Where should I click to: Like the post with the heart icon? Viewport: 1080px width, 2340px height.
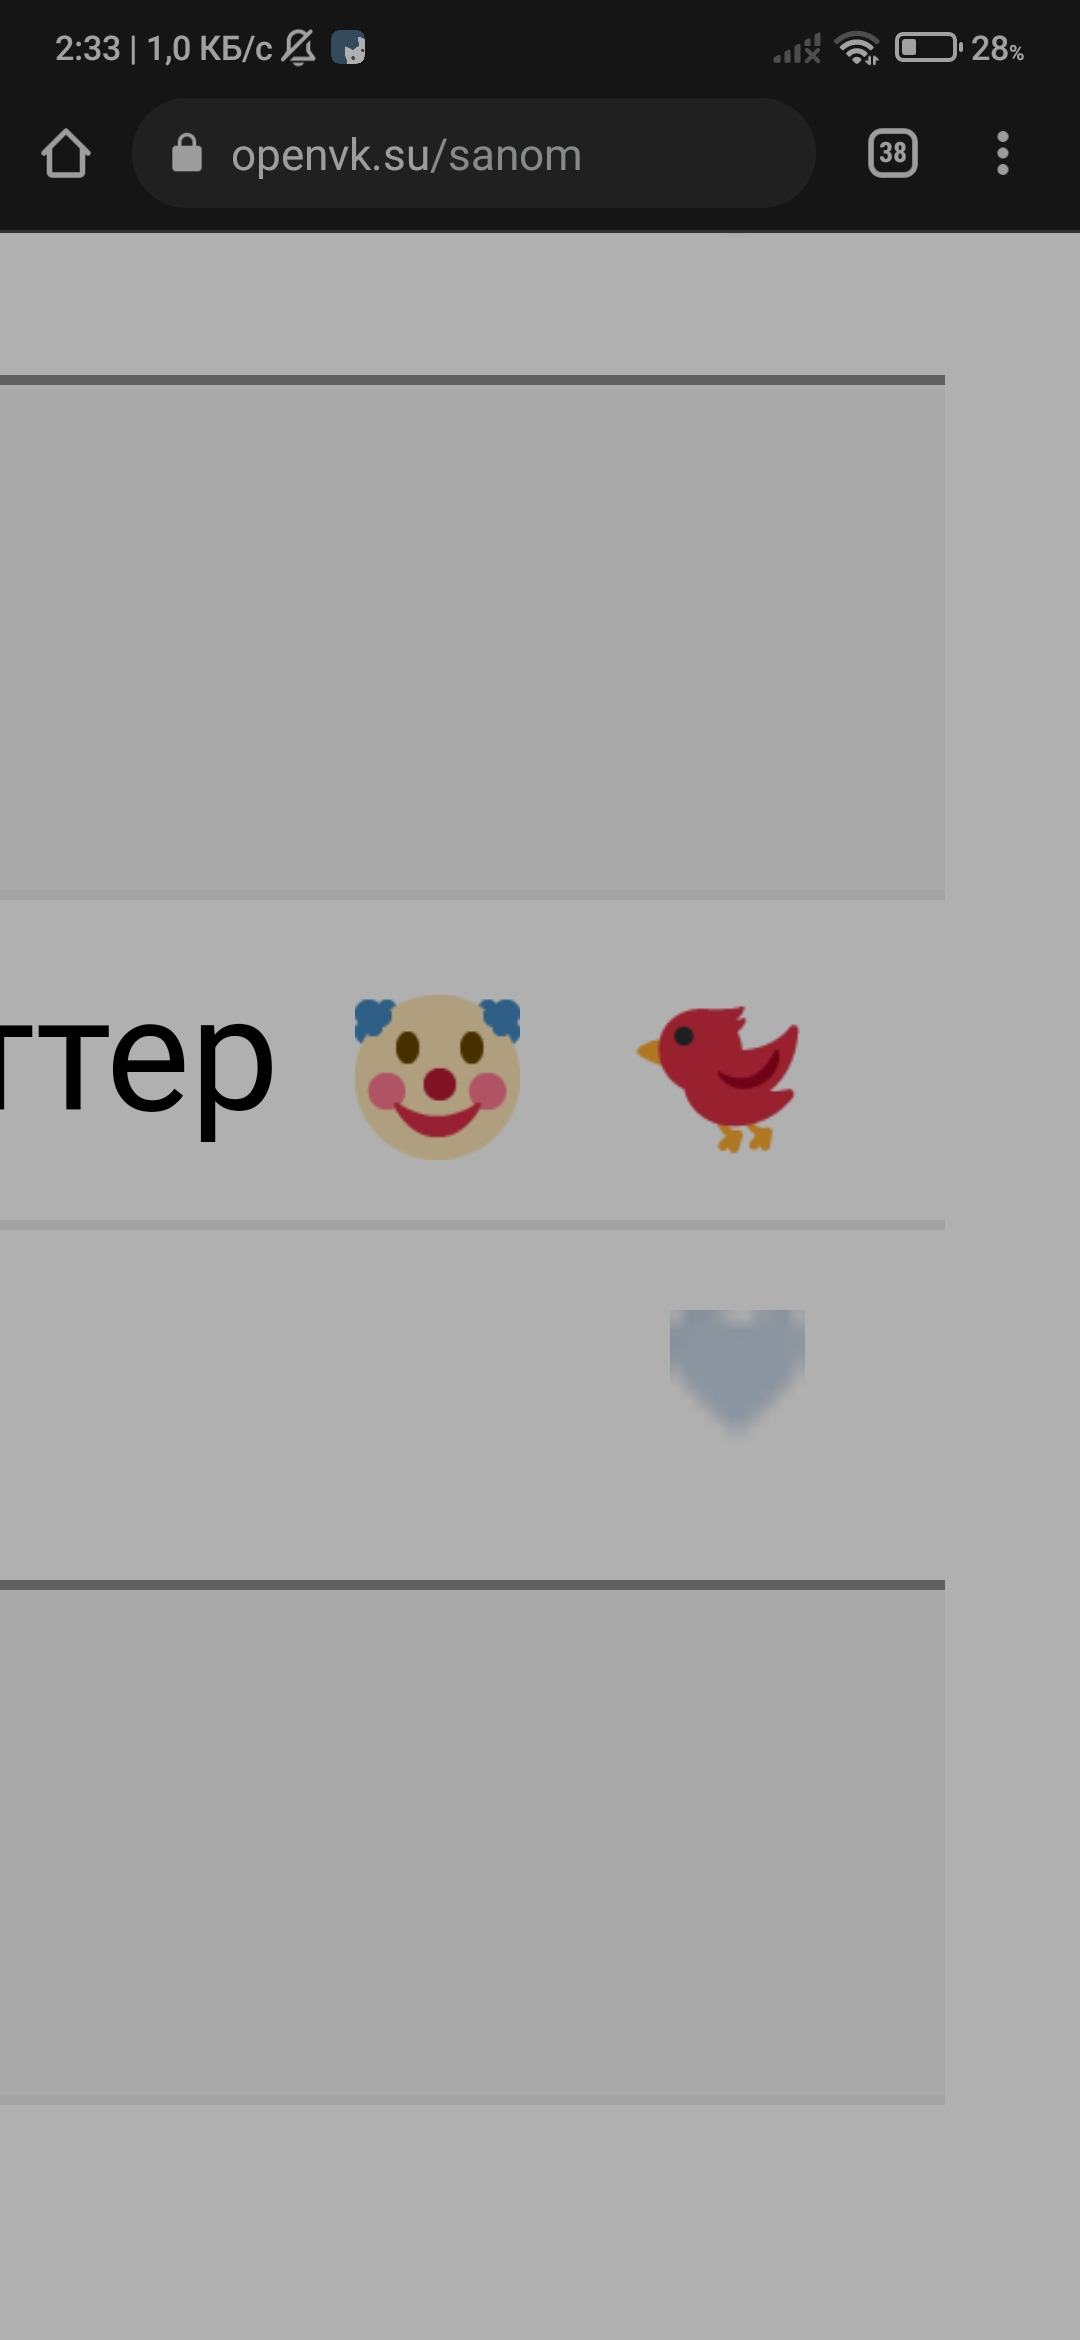pyautogui.click(x=737, y=1370)
